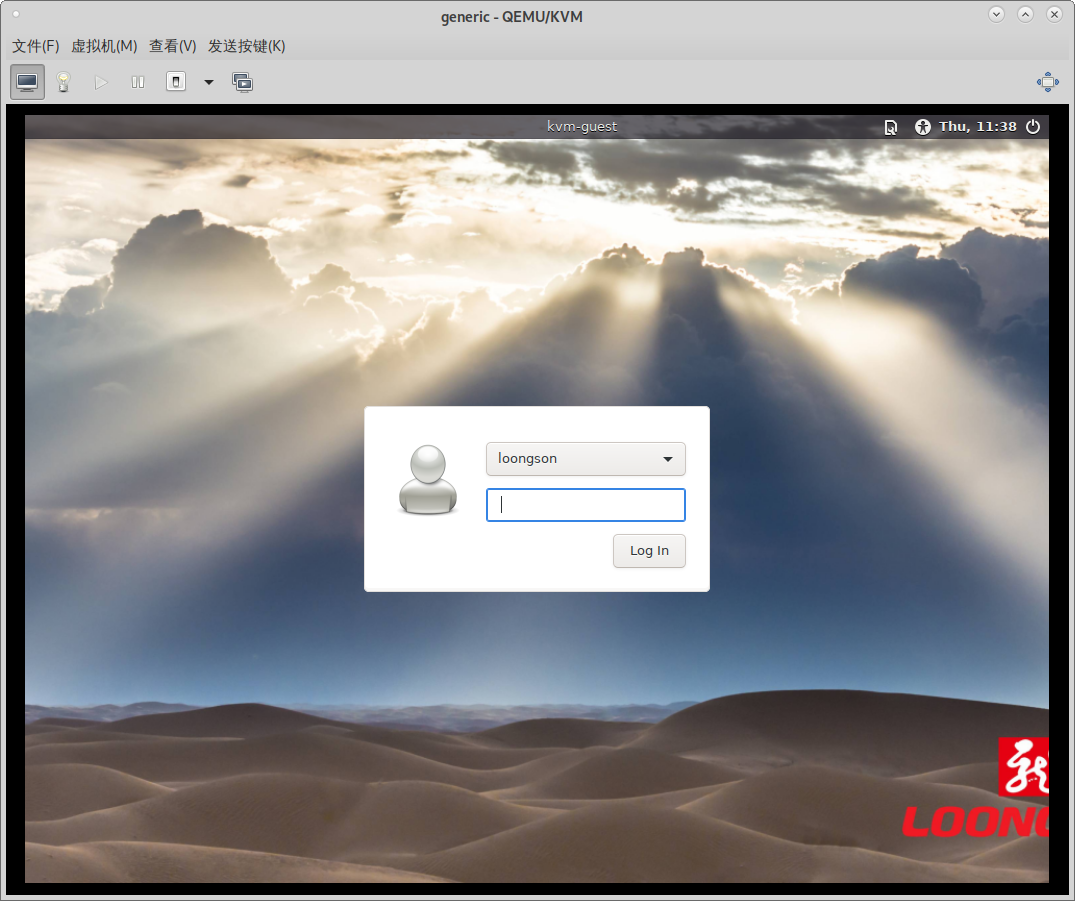The width and height of the screenshot is (1075, 901).
Task: Open the 文件(F) menu
Action: pos(35,46)
